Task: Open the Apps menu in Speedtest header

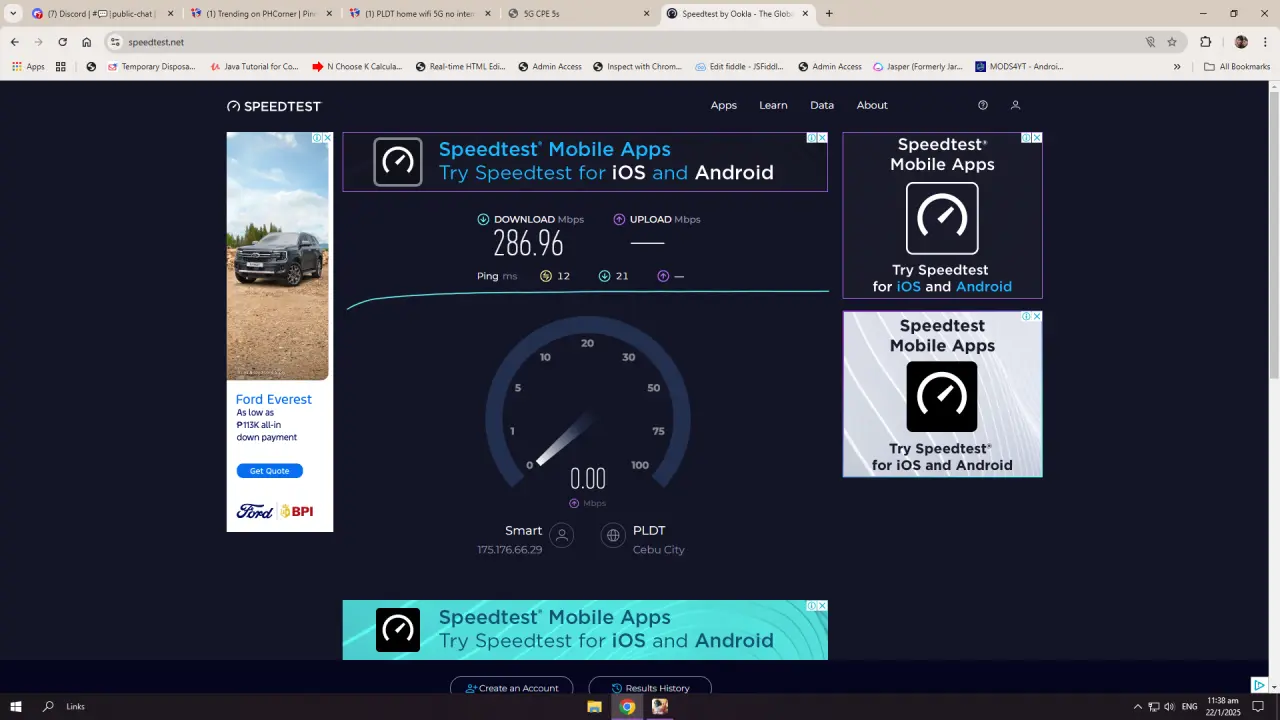Action: (x=724, y=105)
